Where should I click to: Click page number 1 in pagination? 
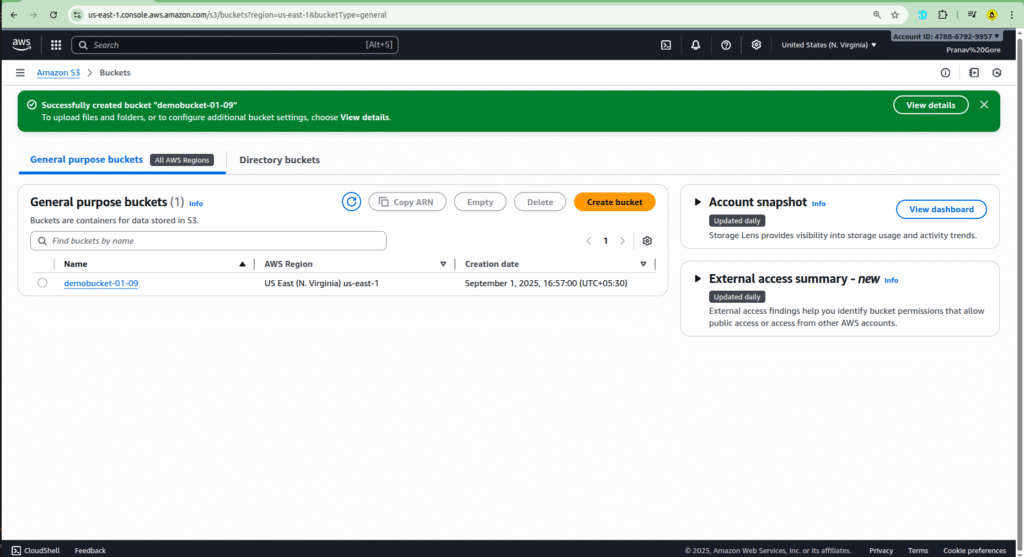(x=605, y=241)
